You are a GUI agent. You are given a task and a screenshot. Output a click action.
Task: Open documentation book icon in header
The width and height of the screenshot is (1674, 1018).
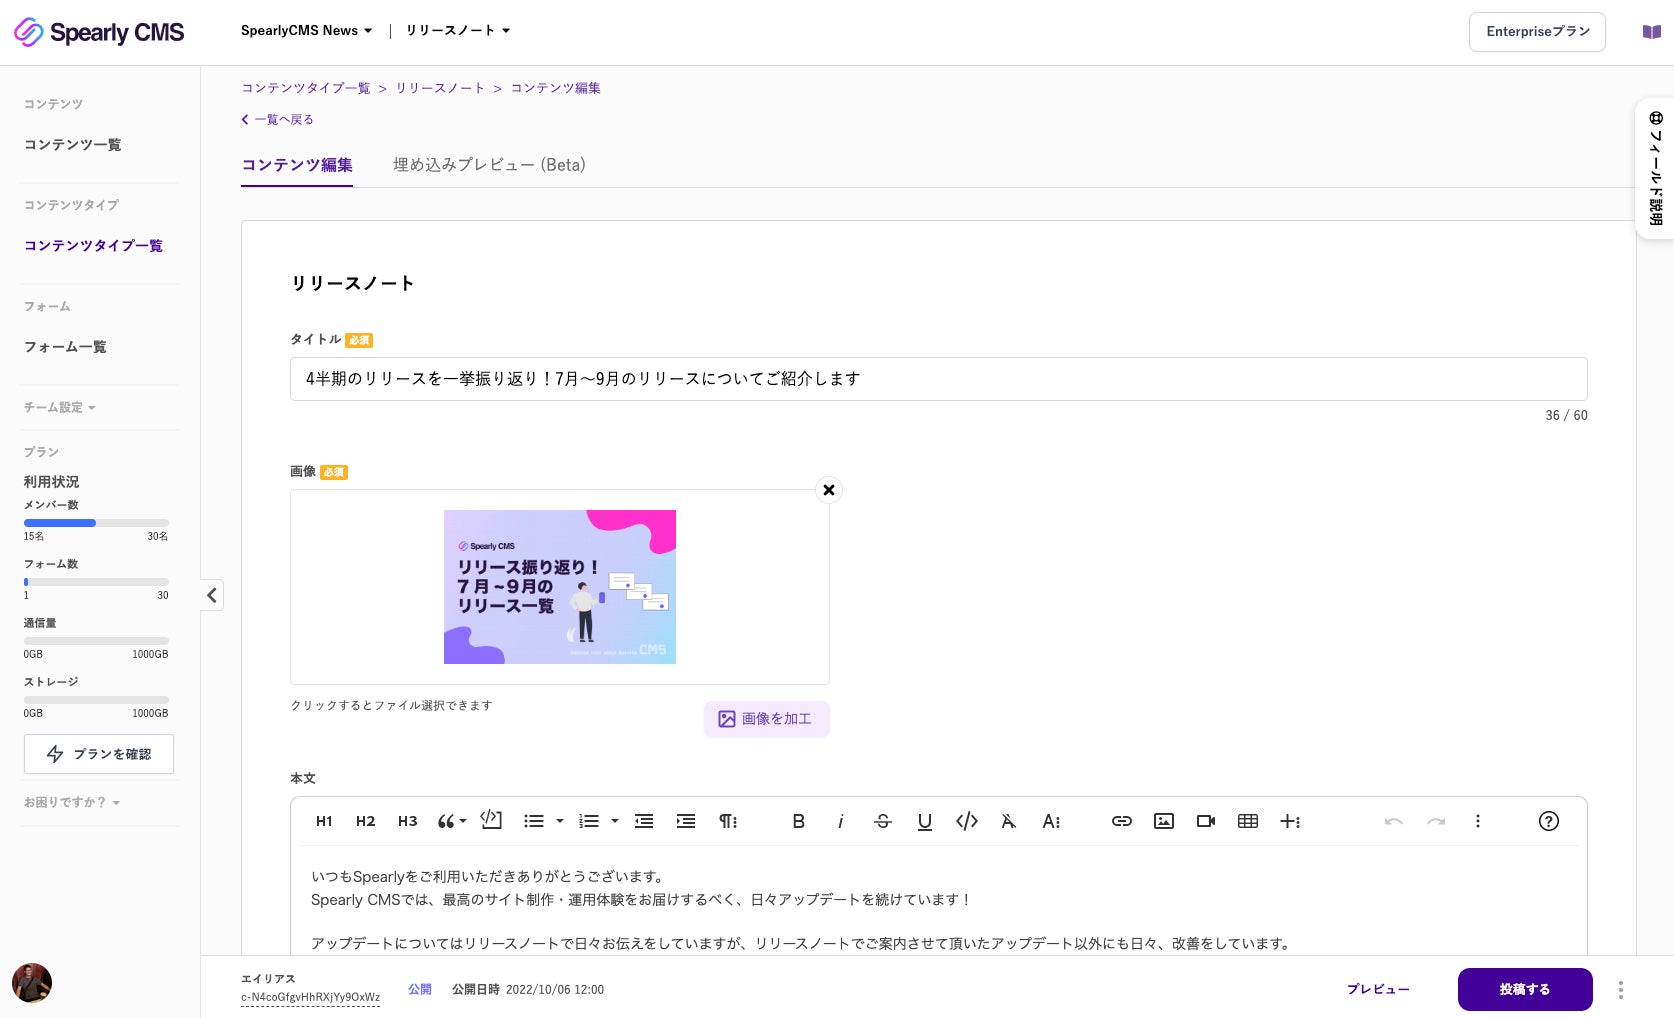click(1652, 32)
